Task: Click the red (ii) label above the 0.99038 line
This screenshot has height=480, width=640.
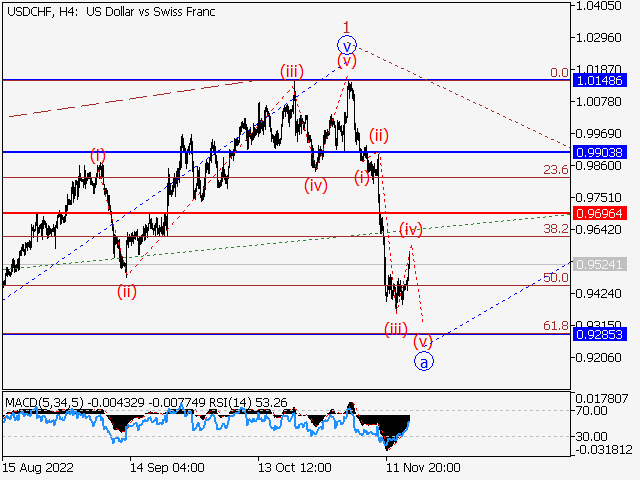Action: tap(379, 136)
